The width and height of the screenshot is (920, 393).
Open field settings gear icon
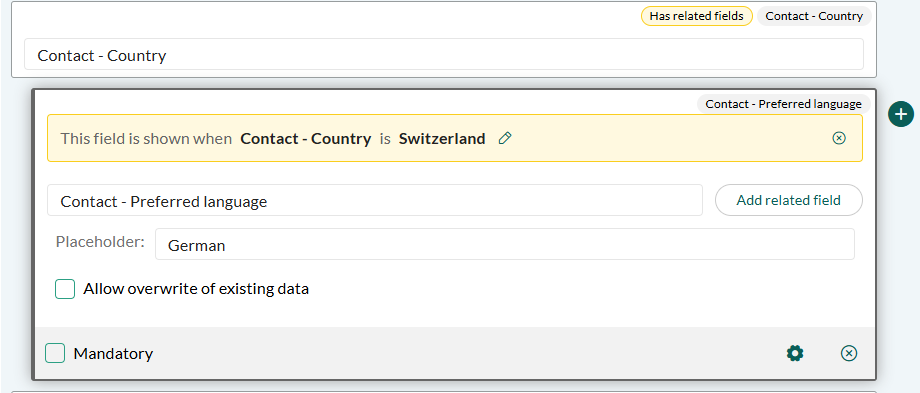[795, 353]
